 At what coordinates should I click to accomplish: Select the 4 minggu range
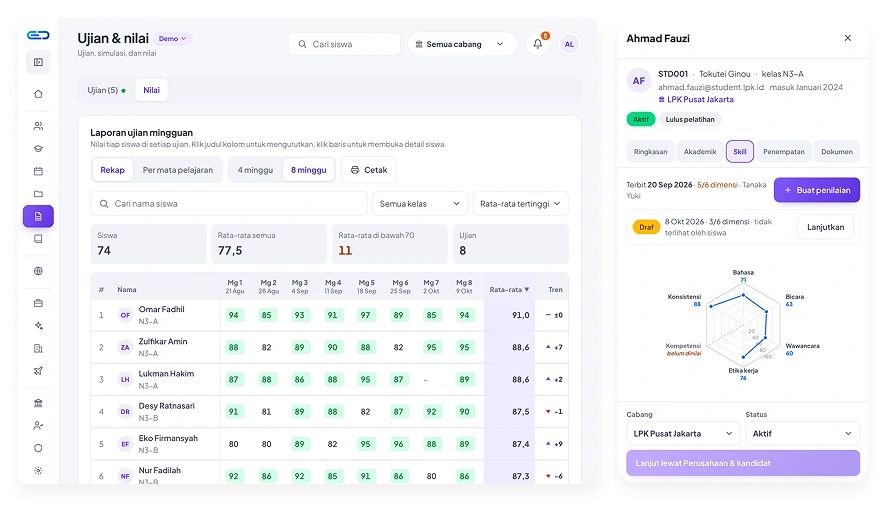[255, 170]
